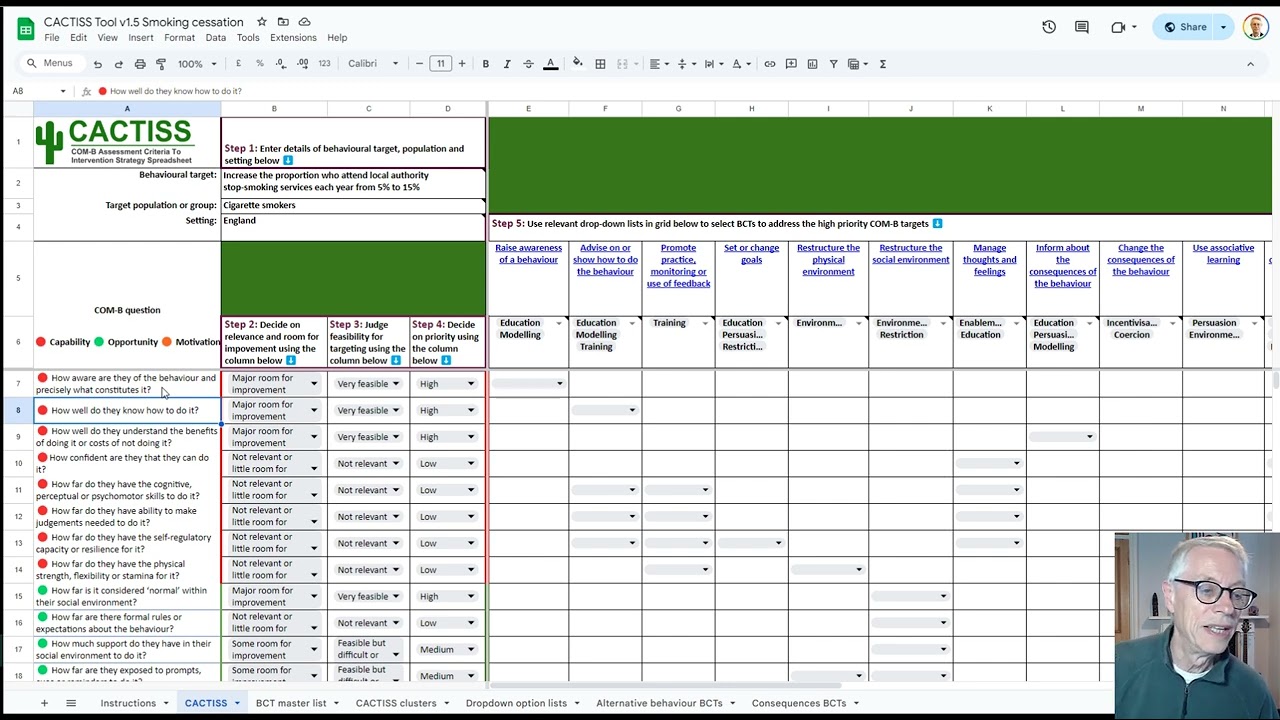Click the Meet video call icon
This screenshot has width=1280, height=720.
click(1118, 27)
